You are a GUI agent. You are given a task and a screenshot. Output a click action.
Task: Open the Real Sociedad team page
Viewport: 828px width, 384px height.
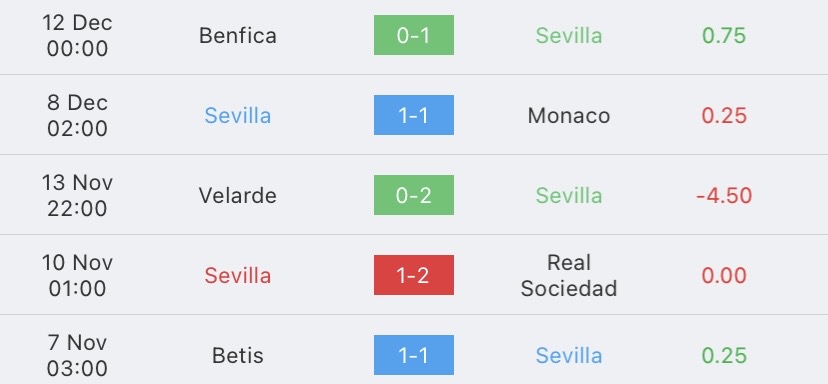click(x=569, y=275)
